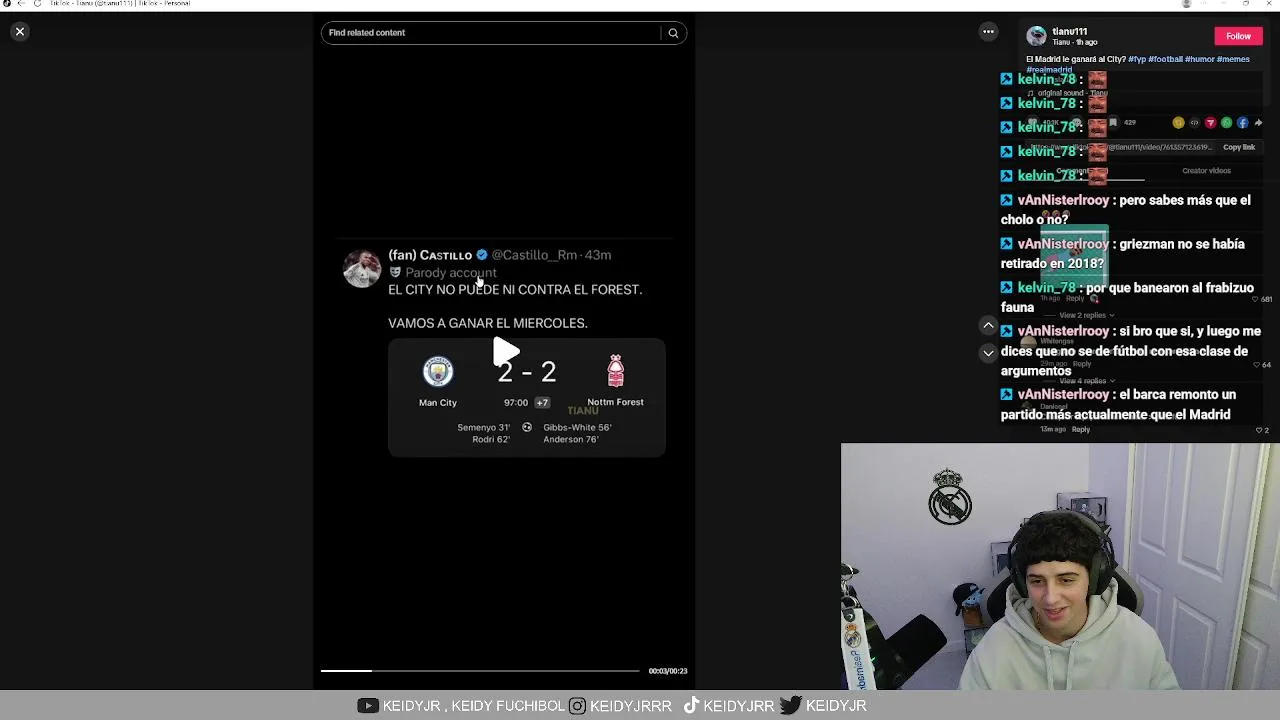Open the original sound - Tianu link
Image resolution: width=1280 pixels, height=720 pixels.
(1072, 93)
